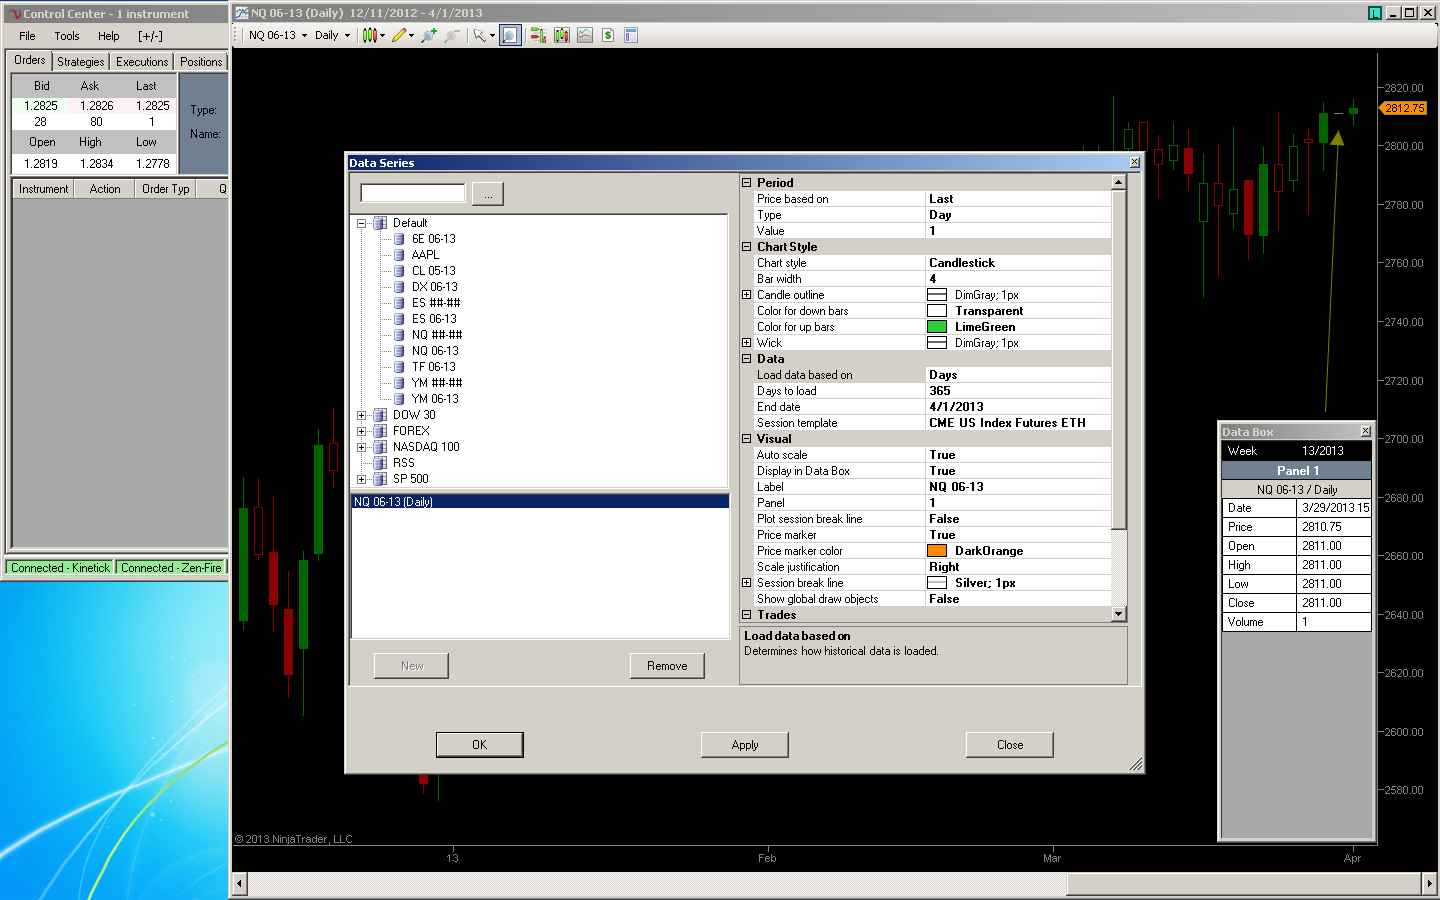
Task: Collapse the Chart Style property section
Action: point(747,247)
